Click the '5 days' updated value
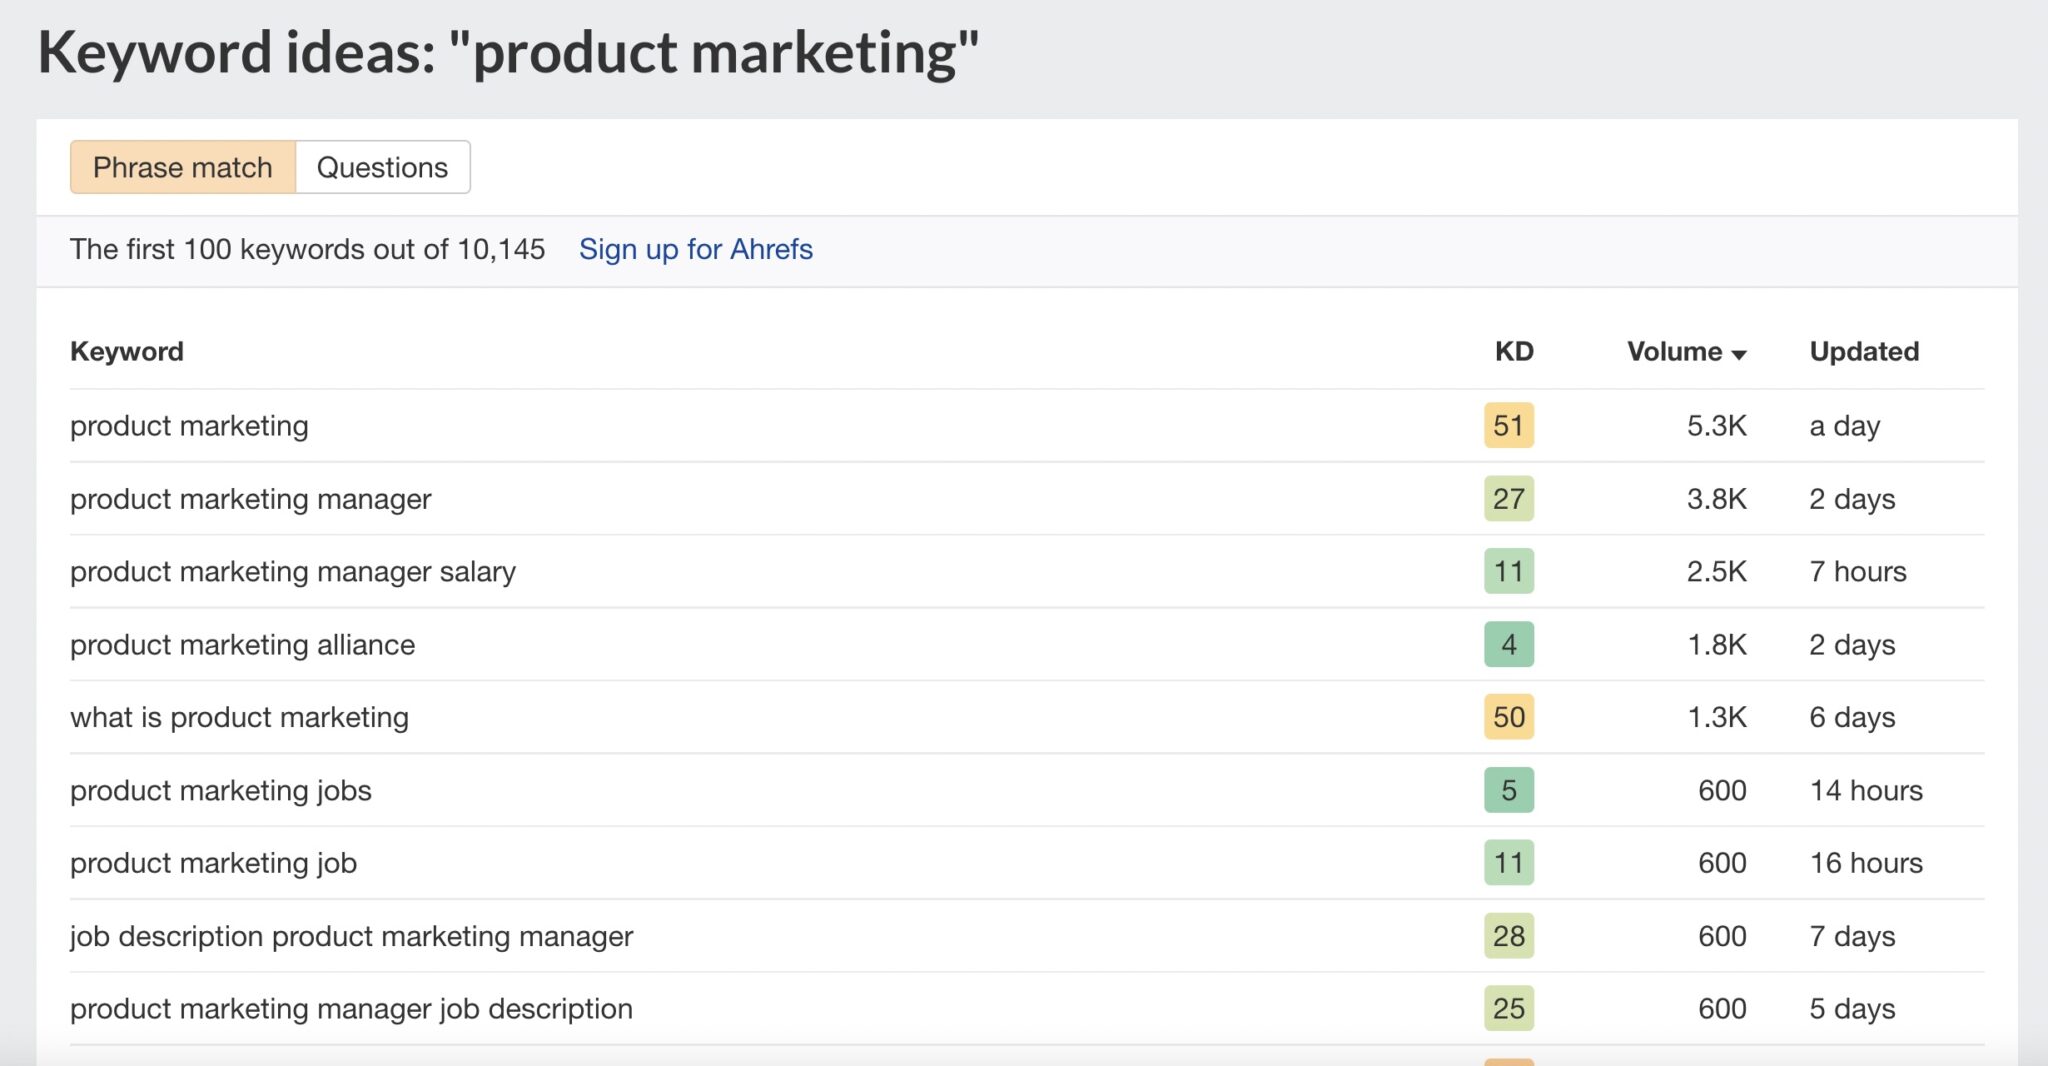The height and width of the screenshot is (1066, 2048). point(1852,1010)
